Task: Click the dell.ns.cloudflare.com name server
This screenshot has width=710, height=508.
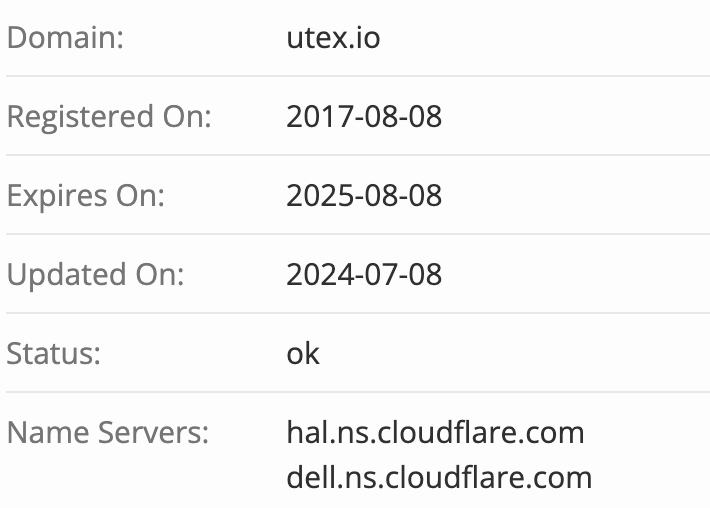Action: click(439, 476)
